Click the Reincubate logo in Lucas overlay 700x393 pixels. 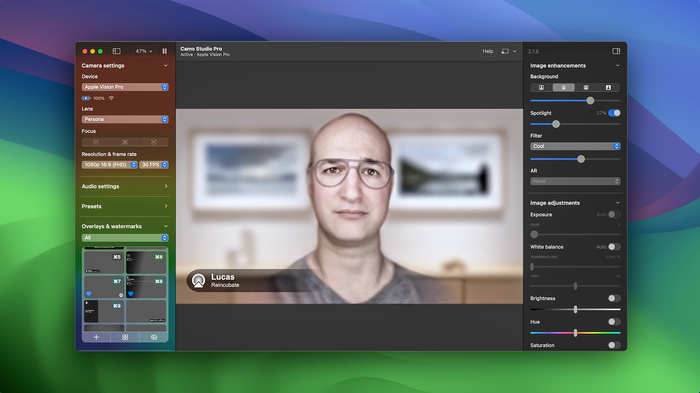tap(198, 280)
